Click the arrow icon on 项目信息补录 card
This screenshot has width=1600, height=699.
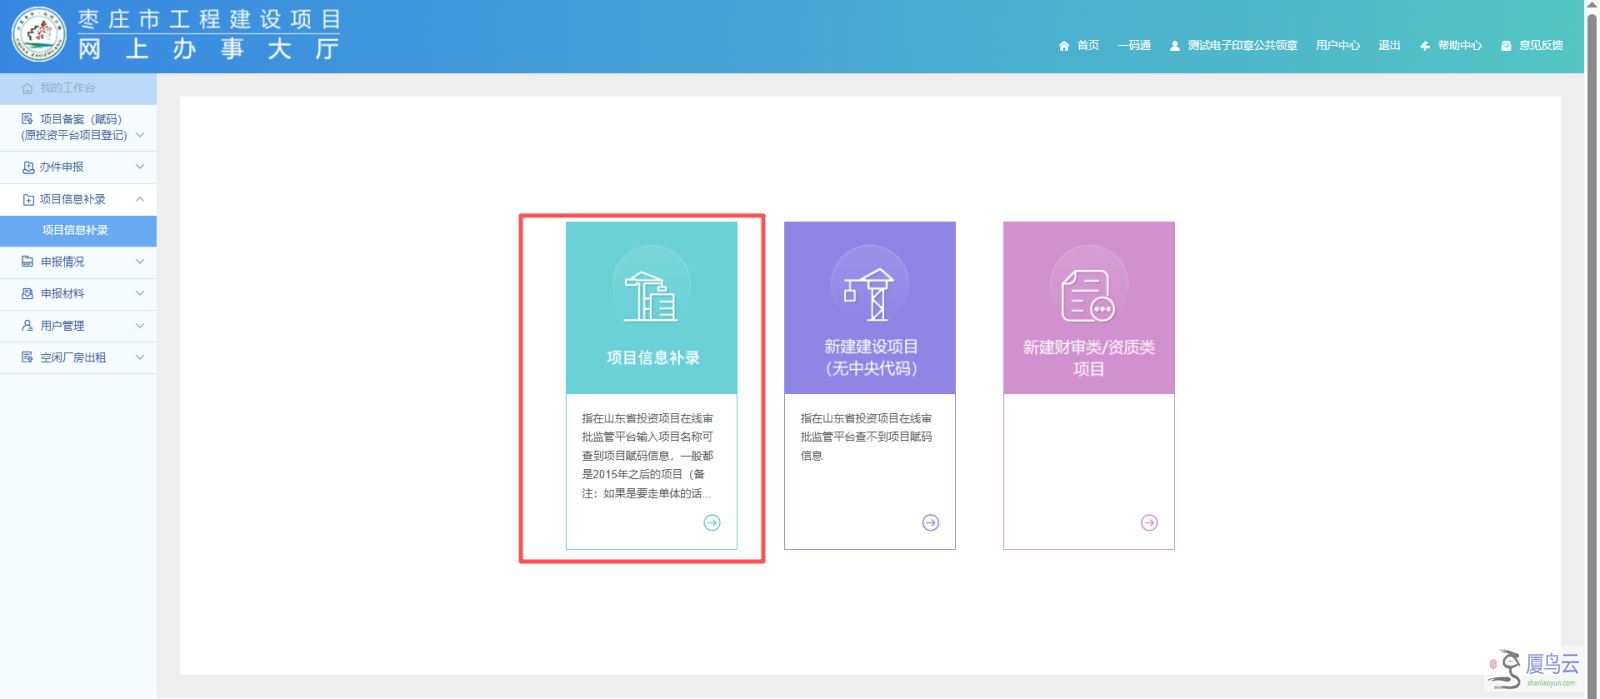click(712, 523)
